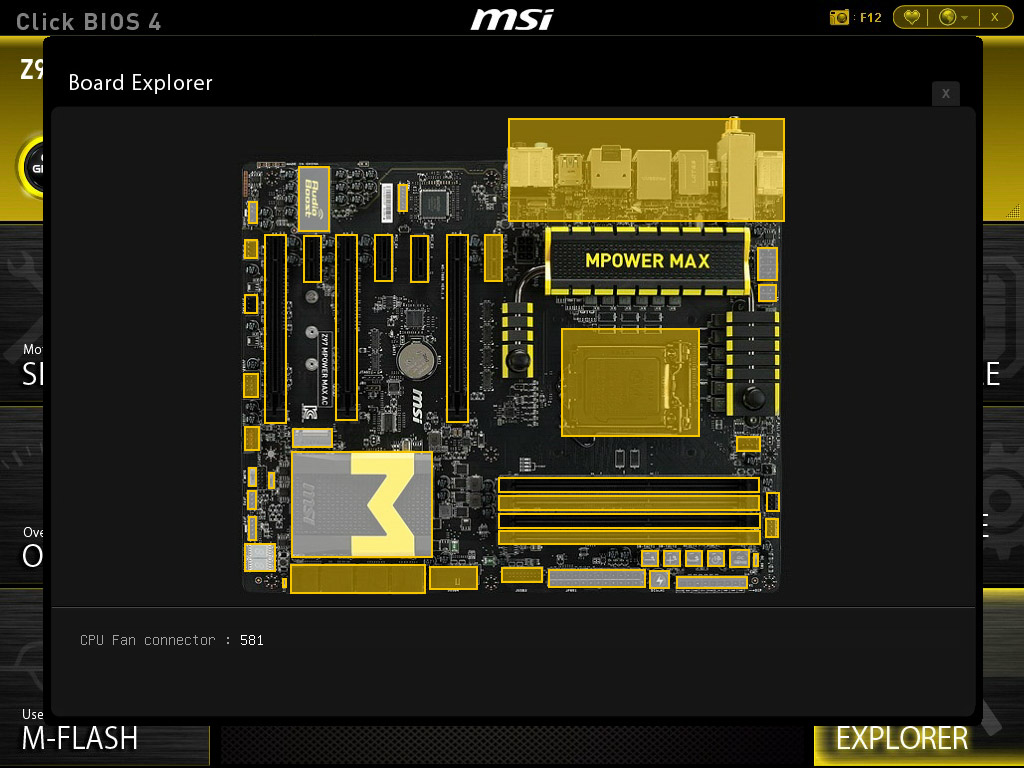This screenshot has height=768, width=1024.
Task: Click the Click BIOS 4 title
Action: click(x=88, y=22)
